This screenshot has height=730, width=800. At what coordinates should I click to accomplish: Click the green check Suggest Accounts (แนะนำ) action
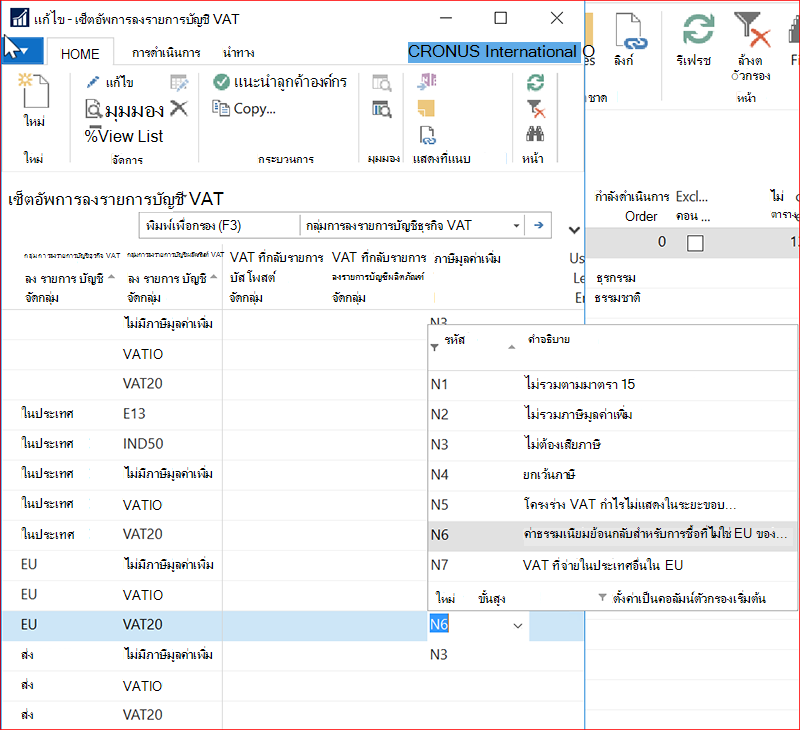coord(280,82)
